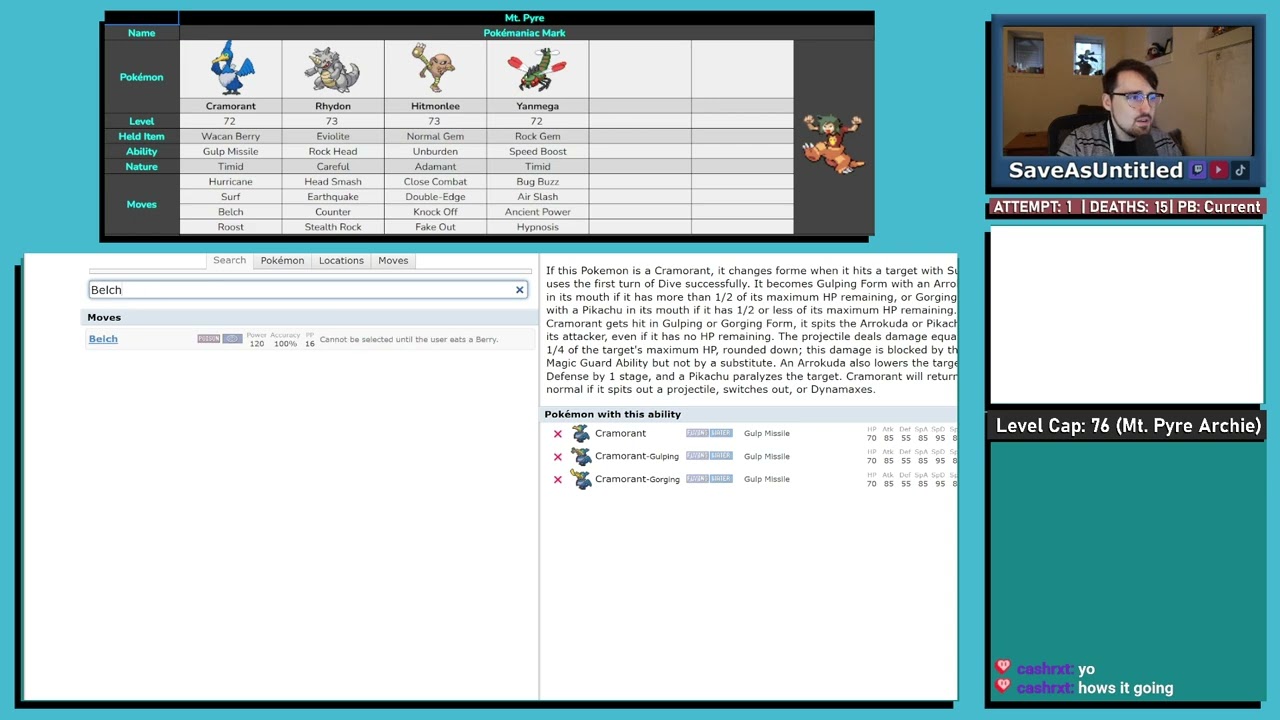Click the Eviolite held item cell

pos(333,136)
